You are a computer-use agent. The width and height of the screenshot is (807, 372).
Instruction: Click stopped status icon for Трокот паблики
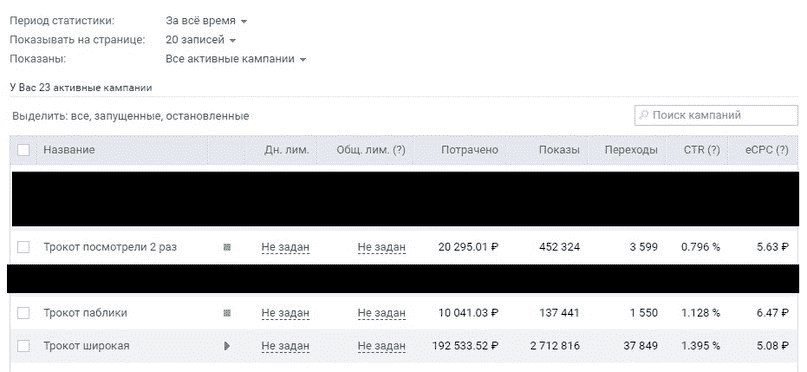(x=227, y=313)
